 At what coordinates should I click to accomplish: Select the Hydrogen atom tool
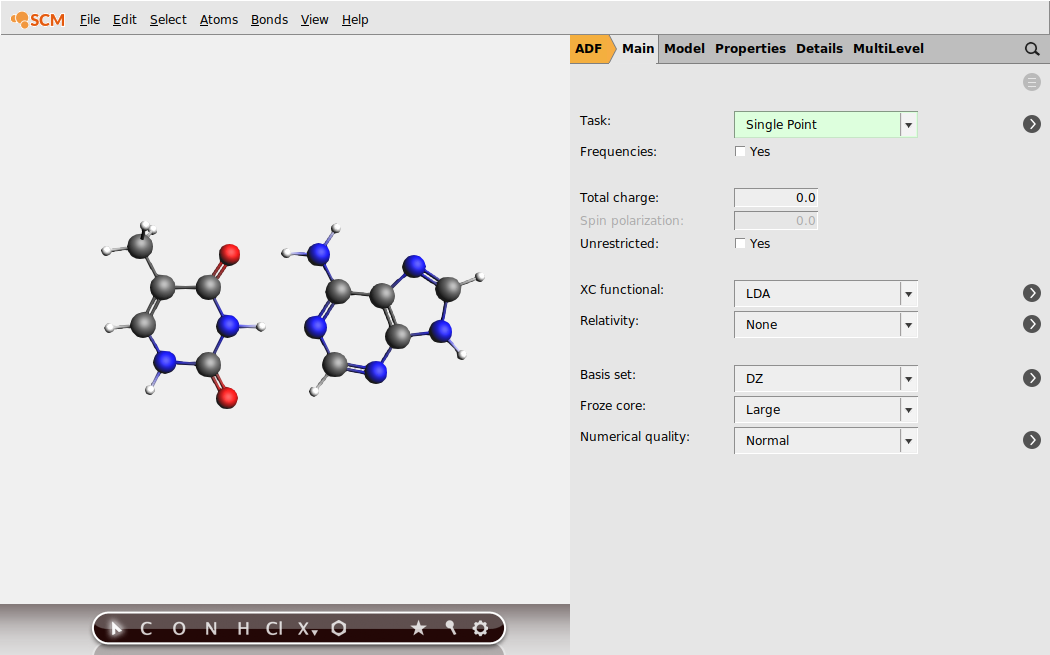pos(241,628)
